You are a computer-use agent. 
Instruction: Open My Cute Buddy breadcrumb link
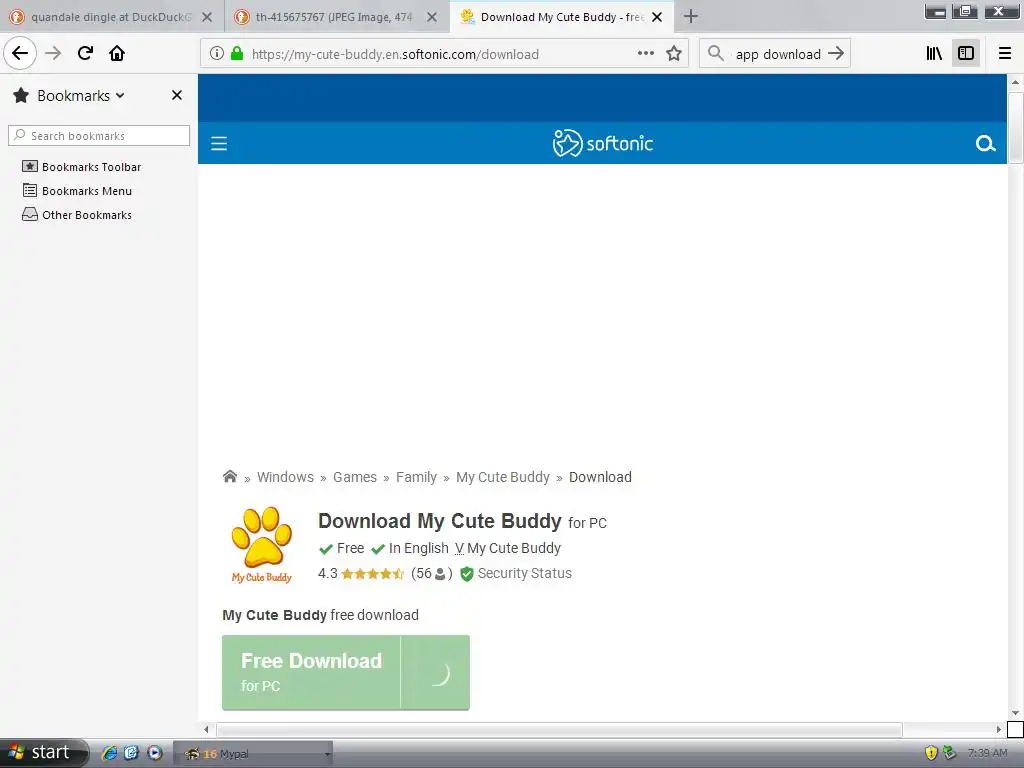(x=503, y=477)
